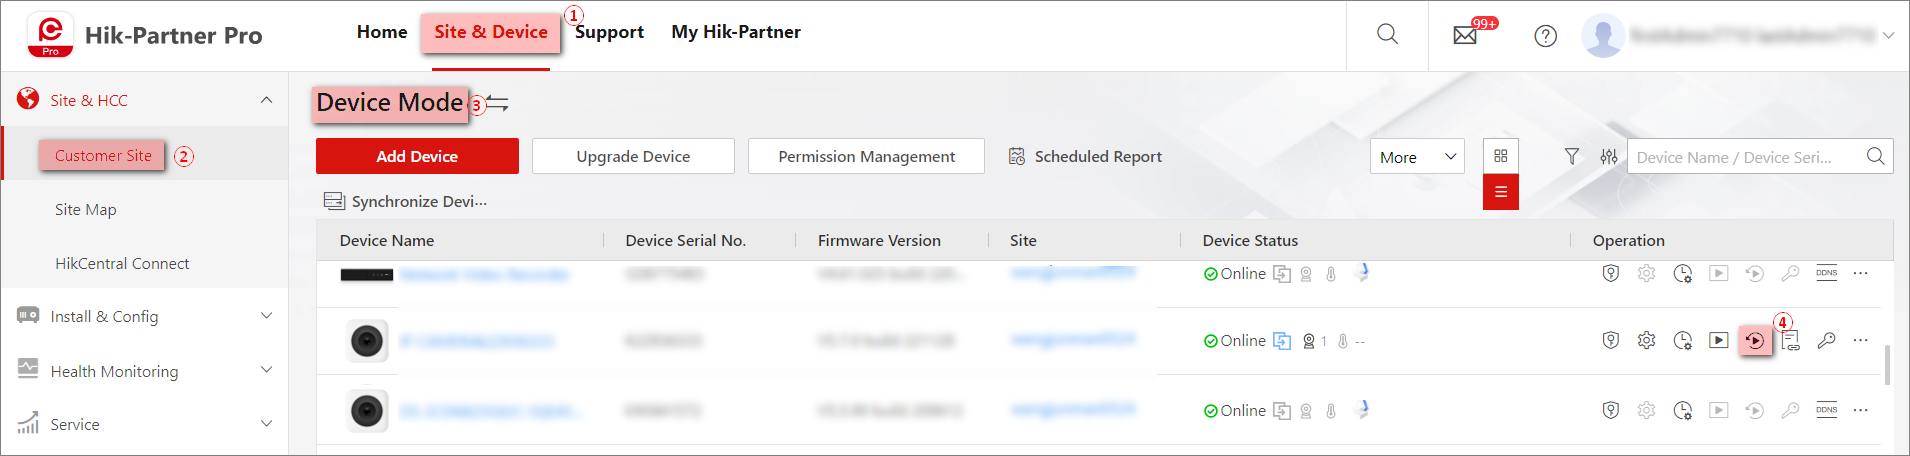Open HikCentral Connect in sidebar
The image size is (1910, 456).
click(x=122, y=264)
